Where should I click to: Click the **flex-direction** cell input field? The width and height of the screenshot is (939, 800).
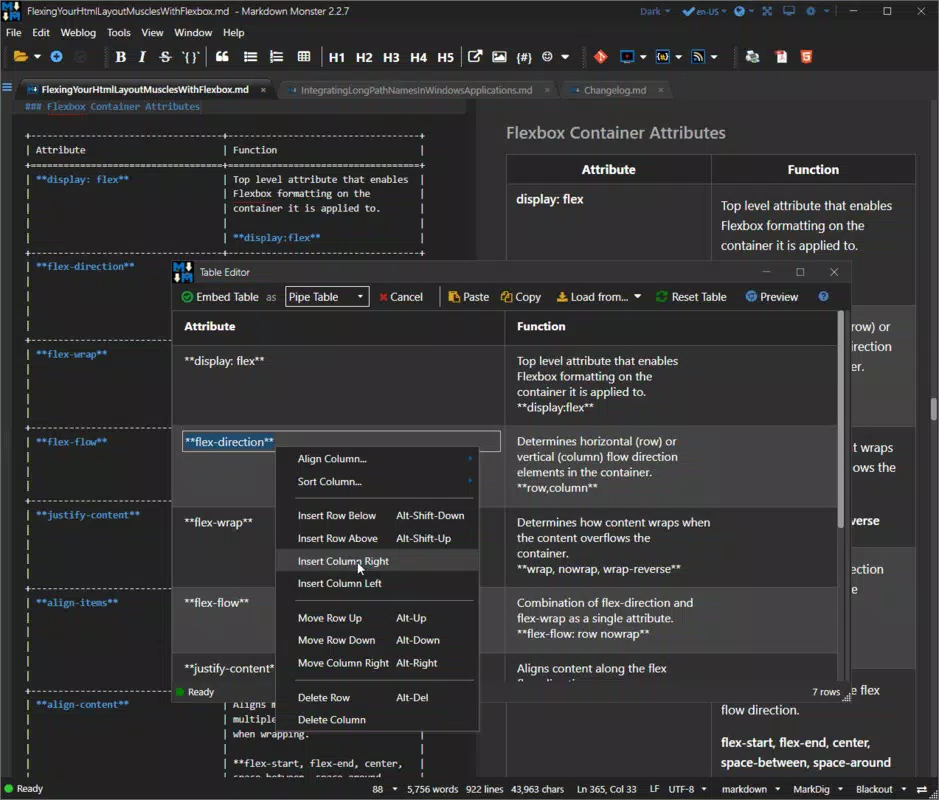tap(341, 442)
